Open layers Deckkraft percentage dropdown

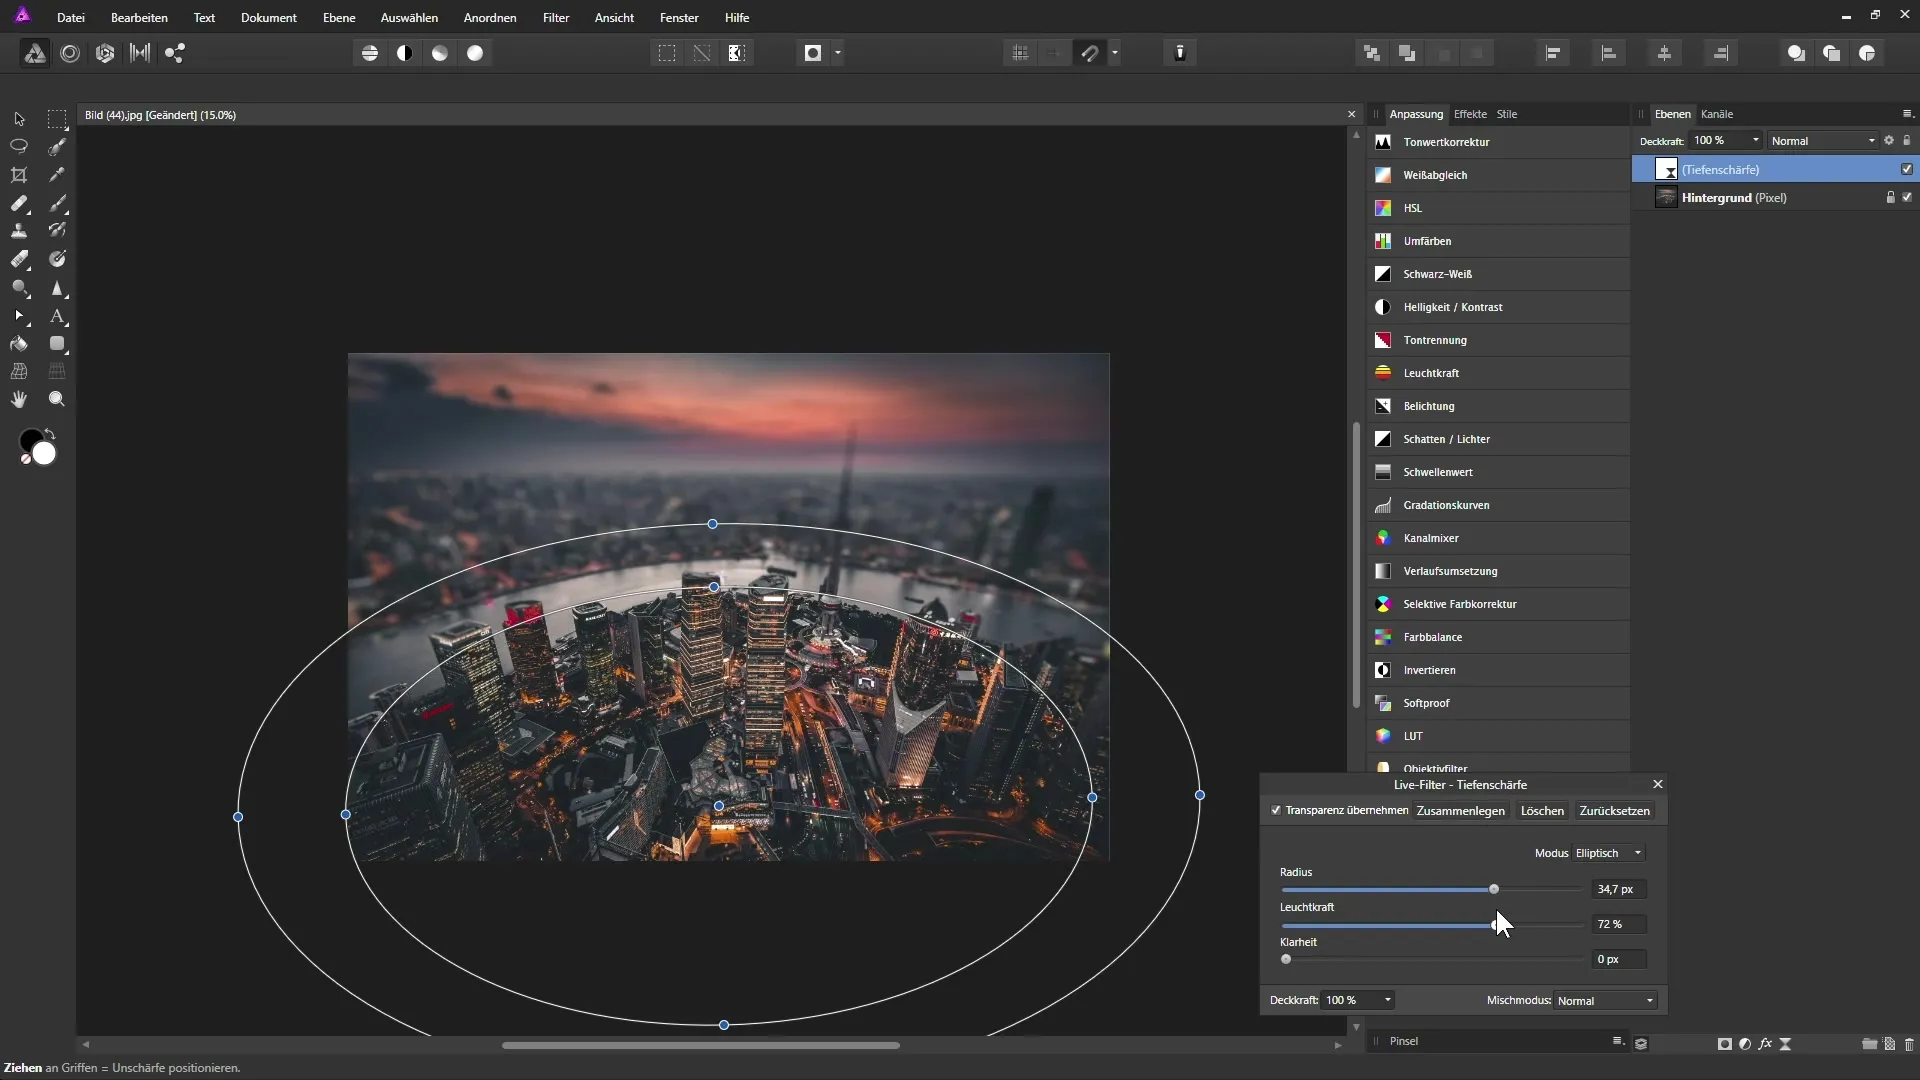click(1726, 140)
